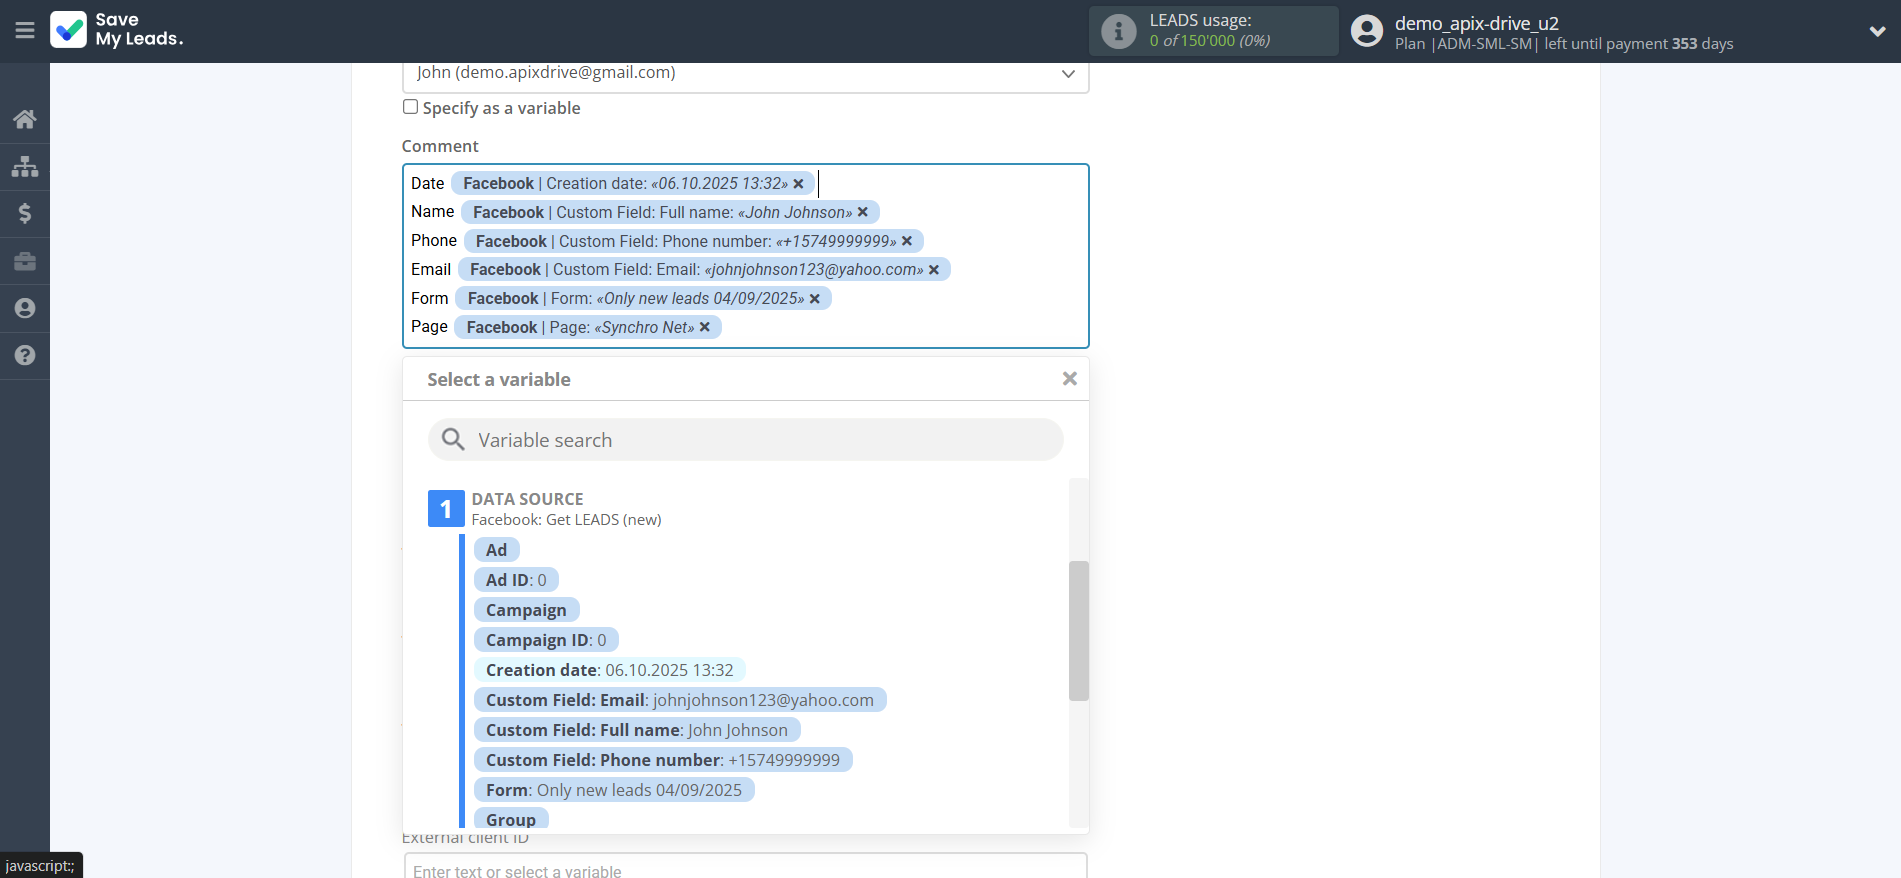
Task: Go to the Home sidebar icon
Action: (25, 120)
